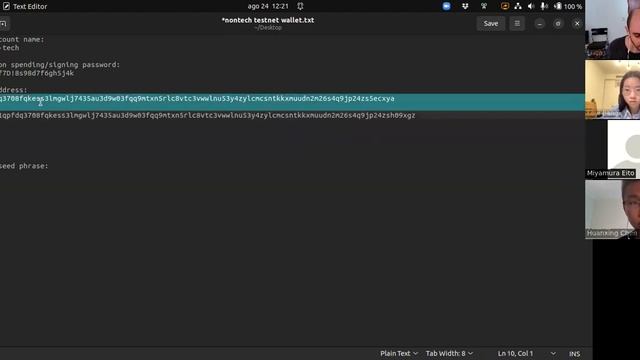Select Miyamura Eito's video tile
This screenshot has width=640, height=360.
(612, 149)
